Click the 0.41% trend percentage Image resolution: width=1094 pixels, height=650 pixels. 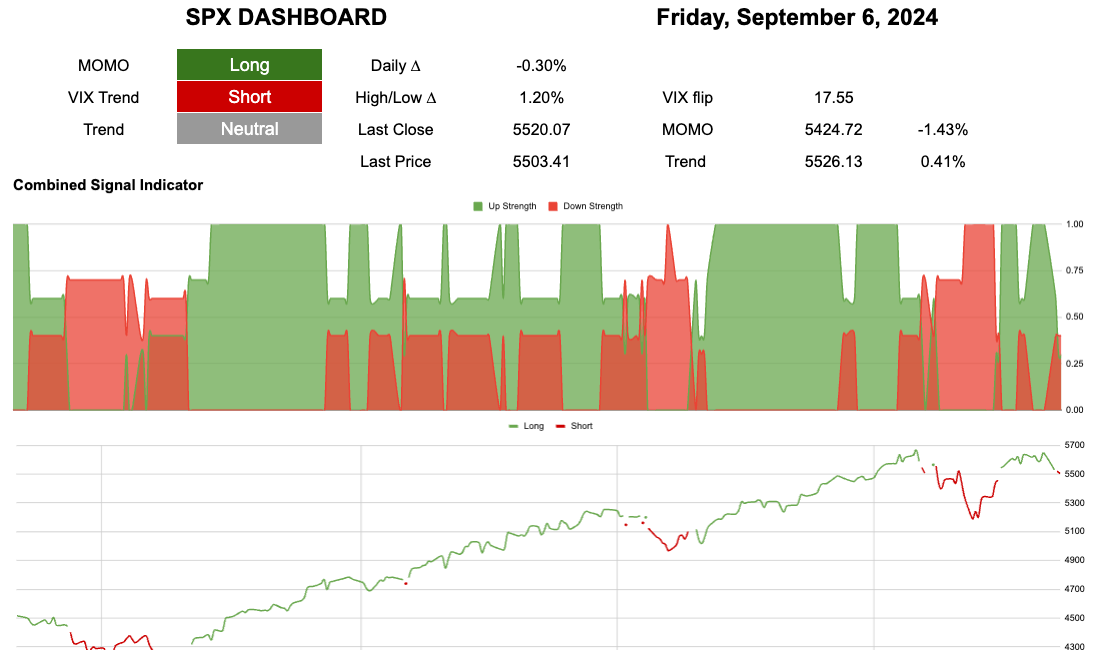pos(943,162)
